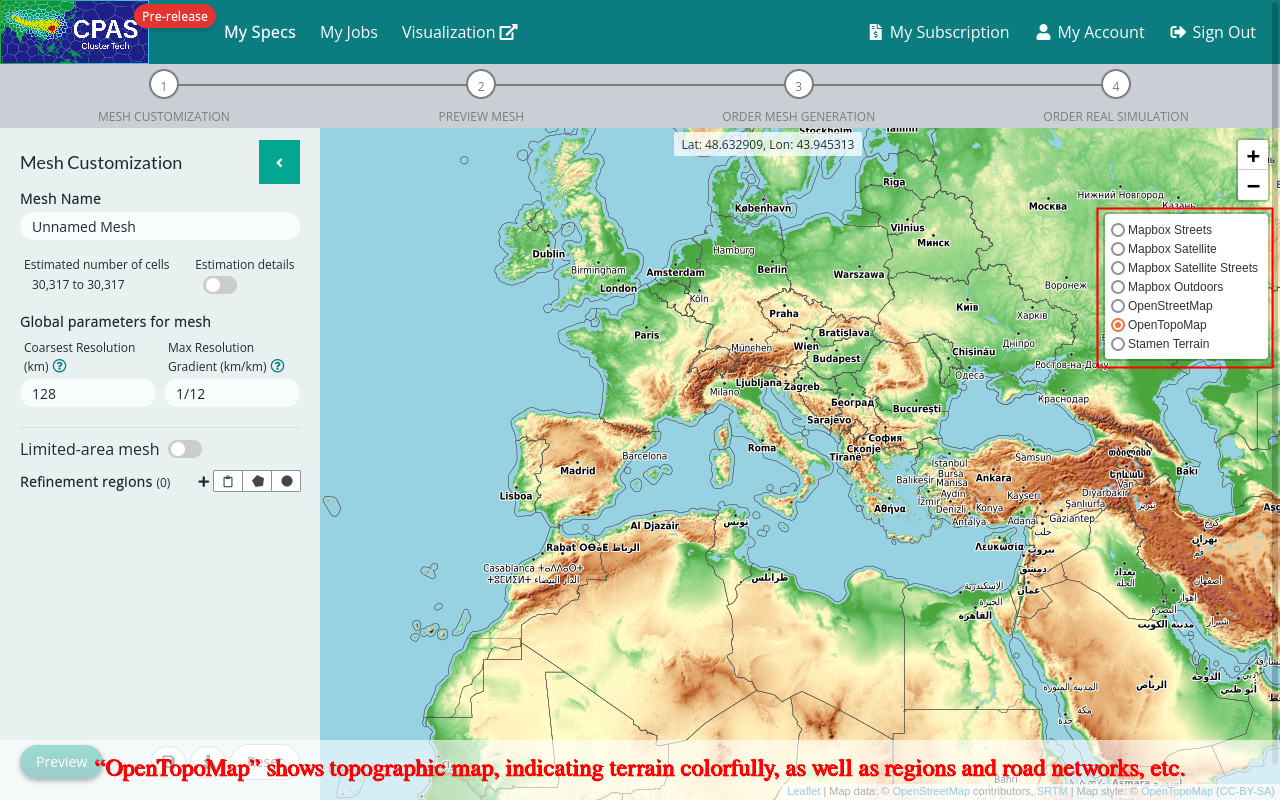Viewport: 1280px width, 800px height.
Task: Select Mapbox Outdoors base layer
Action: pos(1118,287)
